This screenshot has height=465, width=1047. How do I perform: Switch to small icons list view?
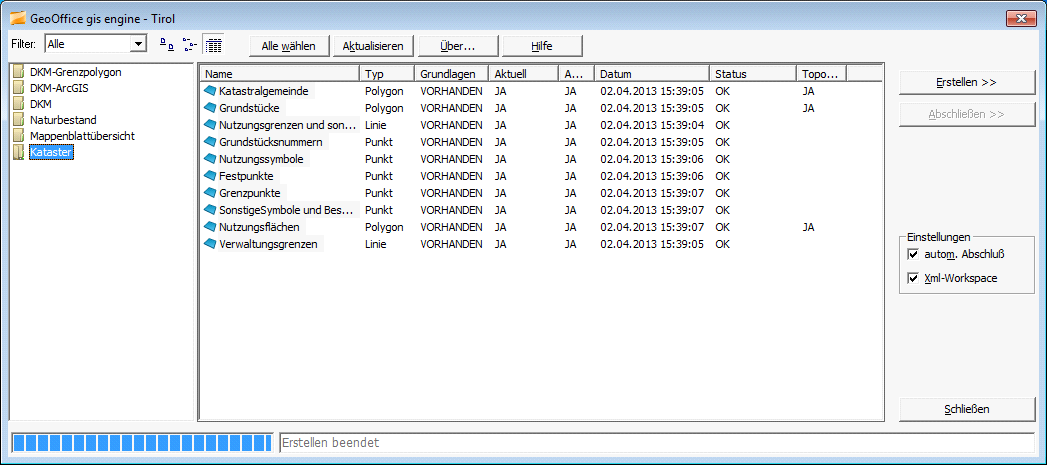pos(189,45)
